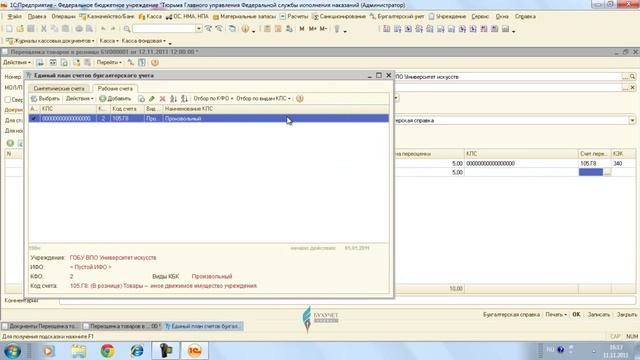Switch to Синтетические счета tab
640x360 pixels.
[59, 89]
